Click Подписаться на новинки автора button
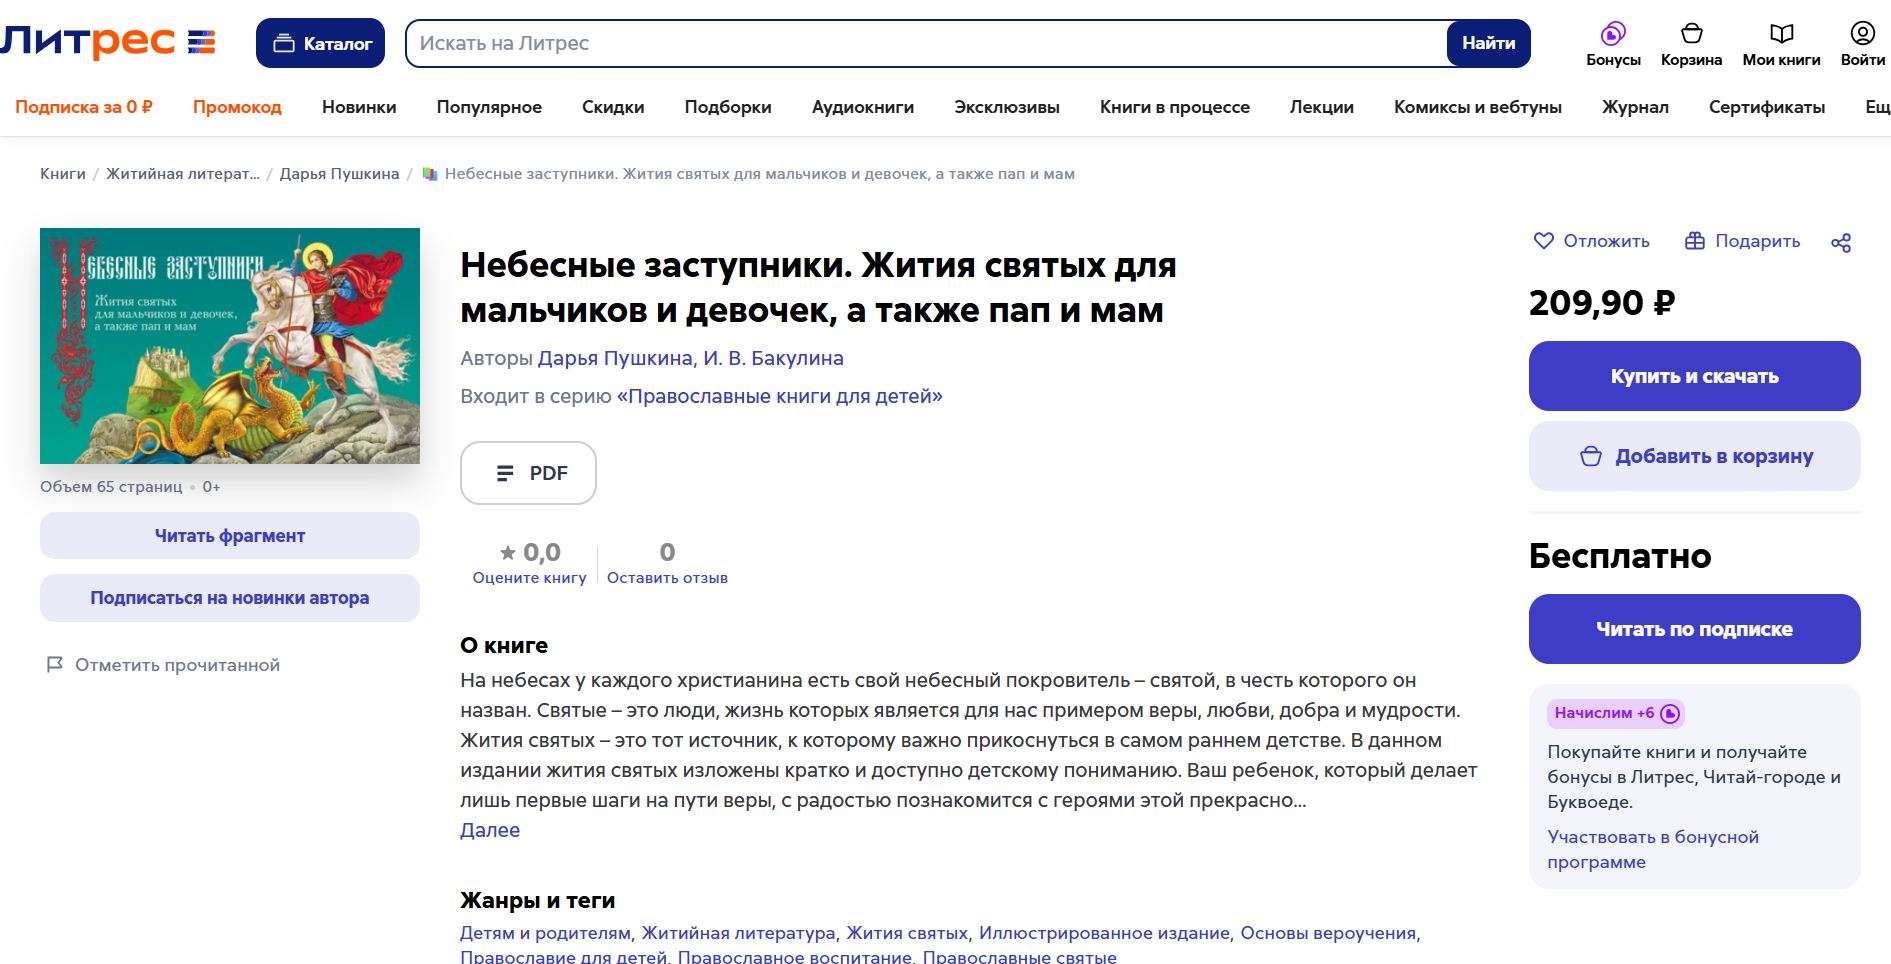This screenshot has width=1891, height=964. (x=230, y=598)
